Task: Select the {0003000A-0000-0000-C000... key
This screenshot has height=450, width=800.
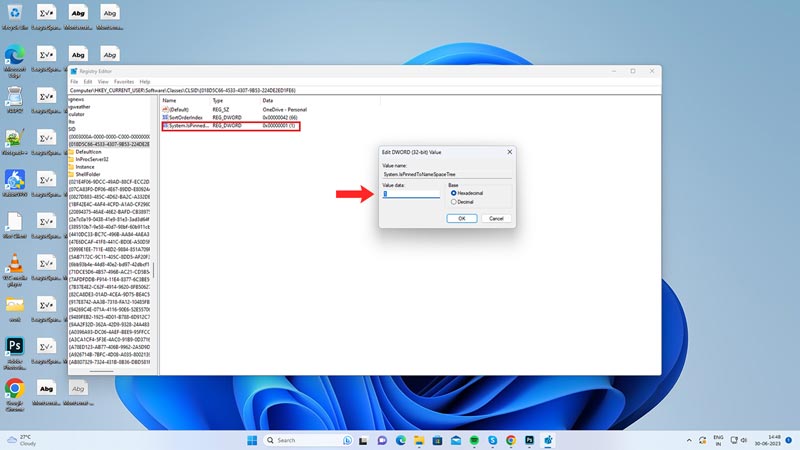Action: pos(109,137)
